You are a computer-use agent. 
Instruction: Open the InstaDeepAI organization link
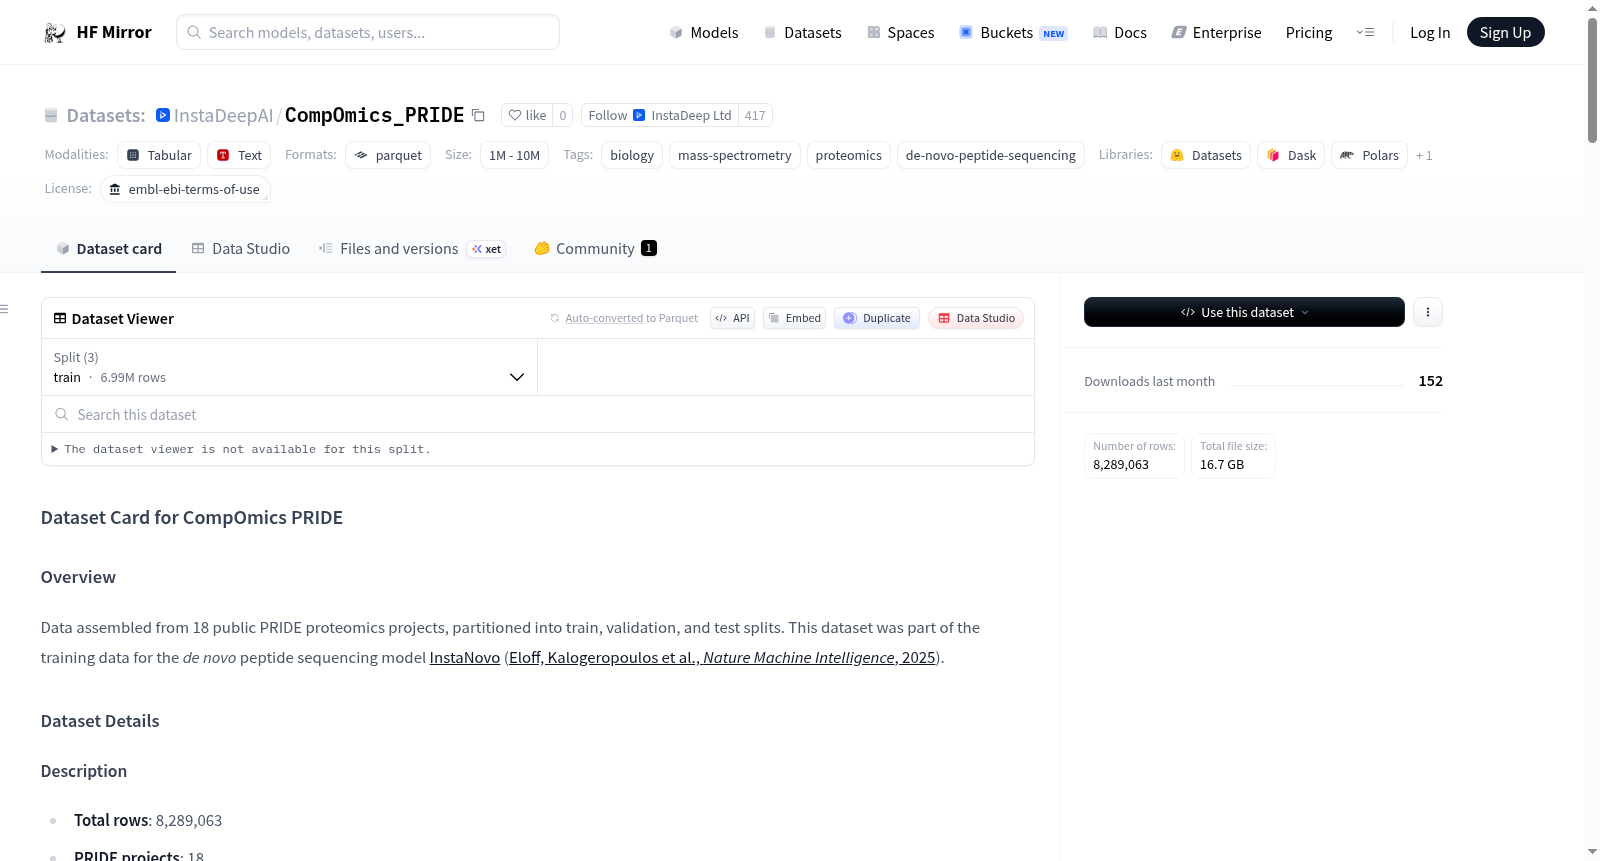pos(223,115)
